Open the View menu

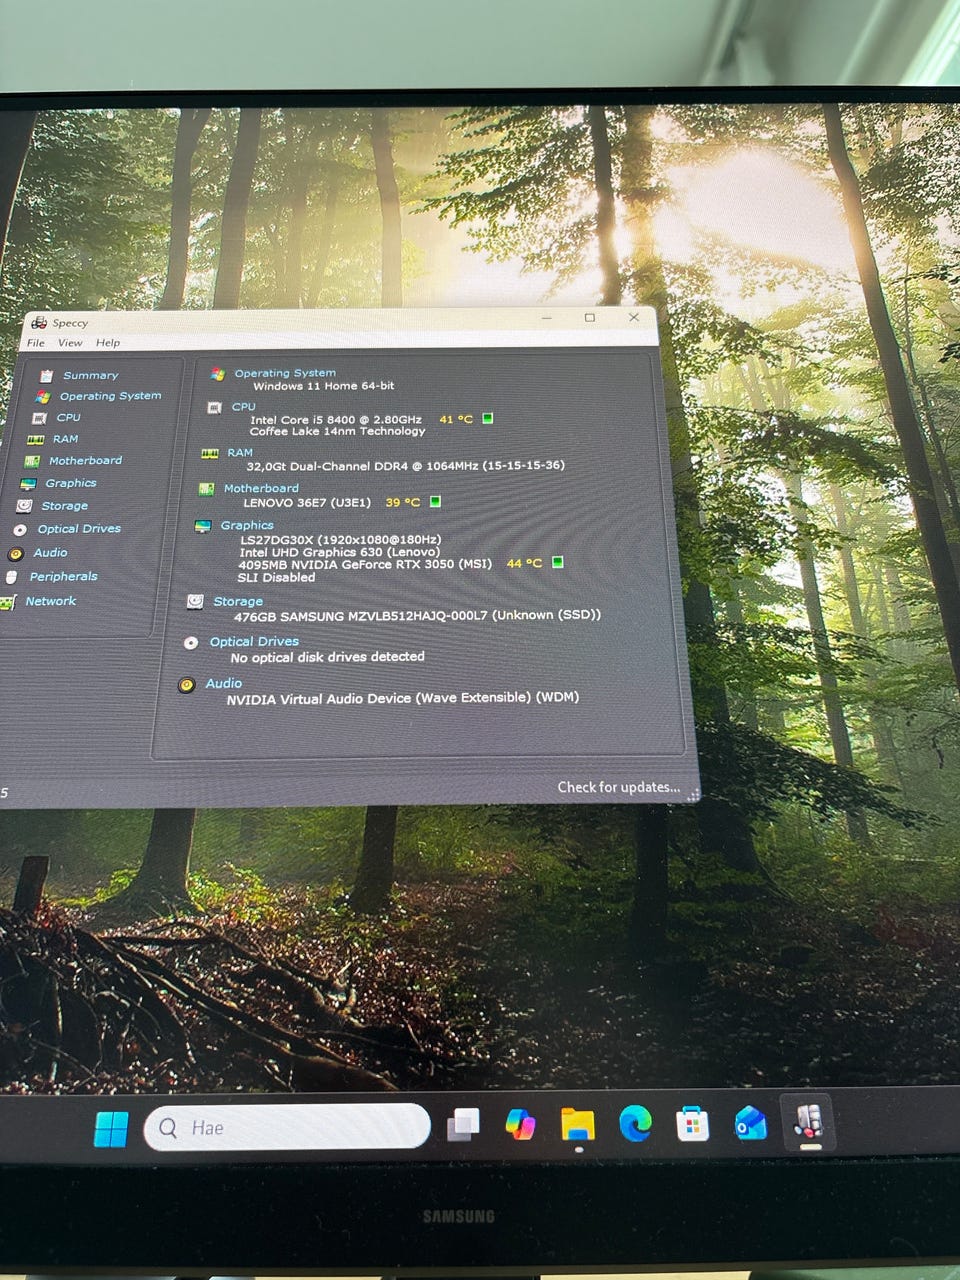[x=70, y=343]
